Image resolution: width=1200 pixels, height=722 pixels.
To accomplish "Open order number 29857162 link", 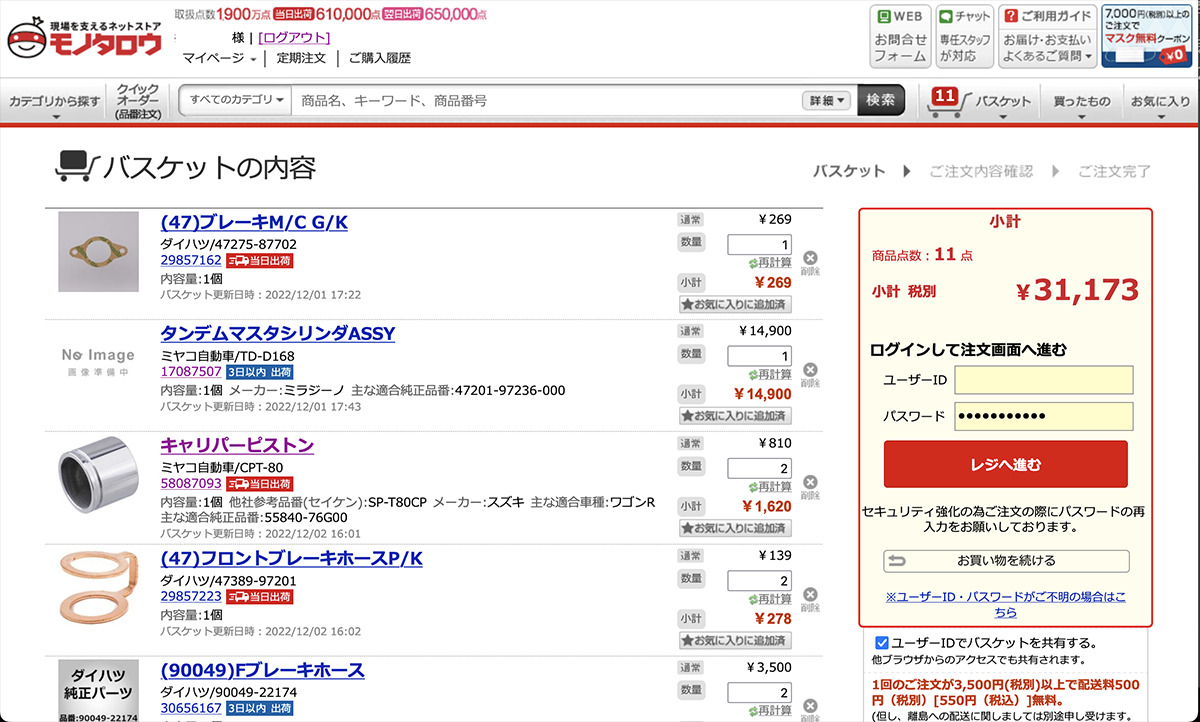I will coord(191,260).
